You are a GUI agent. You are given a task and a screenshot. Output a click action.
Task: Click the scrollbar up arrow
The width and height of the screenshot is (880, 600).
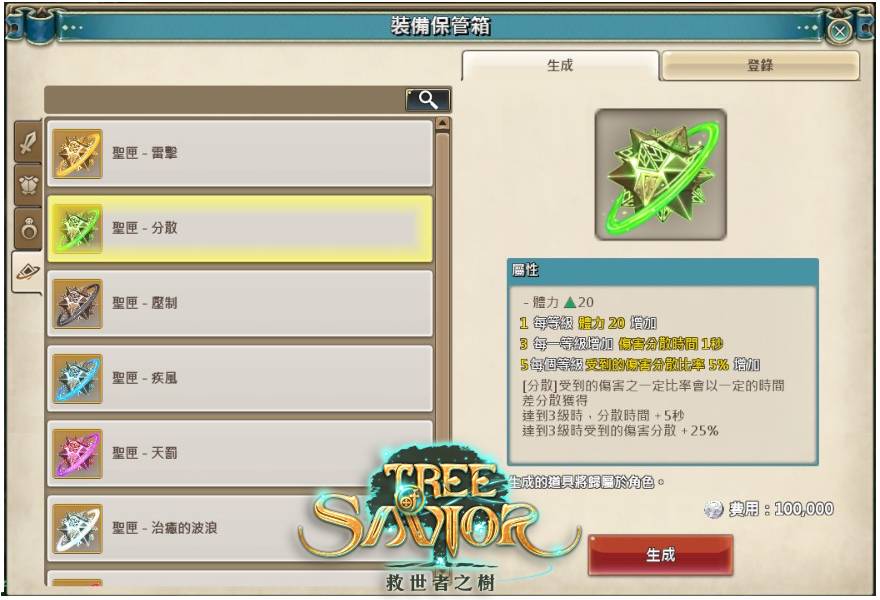click(442, 123)
